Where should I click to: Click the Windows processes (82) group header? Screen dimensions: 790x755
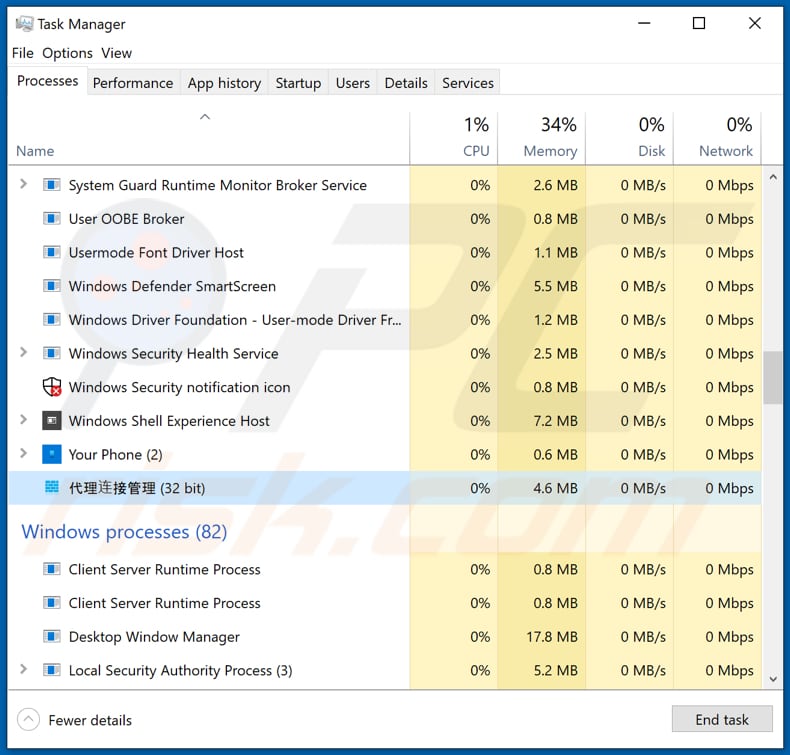tap(124, 531)
